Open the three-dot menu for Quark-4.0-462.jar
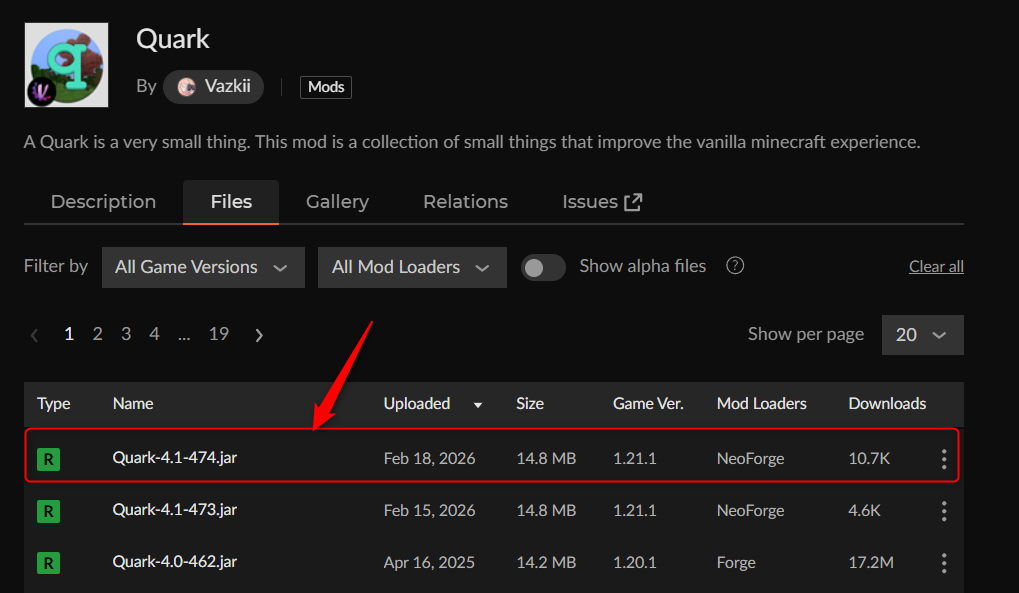1019x593 pixels. (x=943, y=563)
